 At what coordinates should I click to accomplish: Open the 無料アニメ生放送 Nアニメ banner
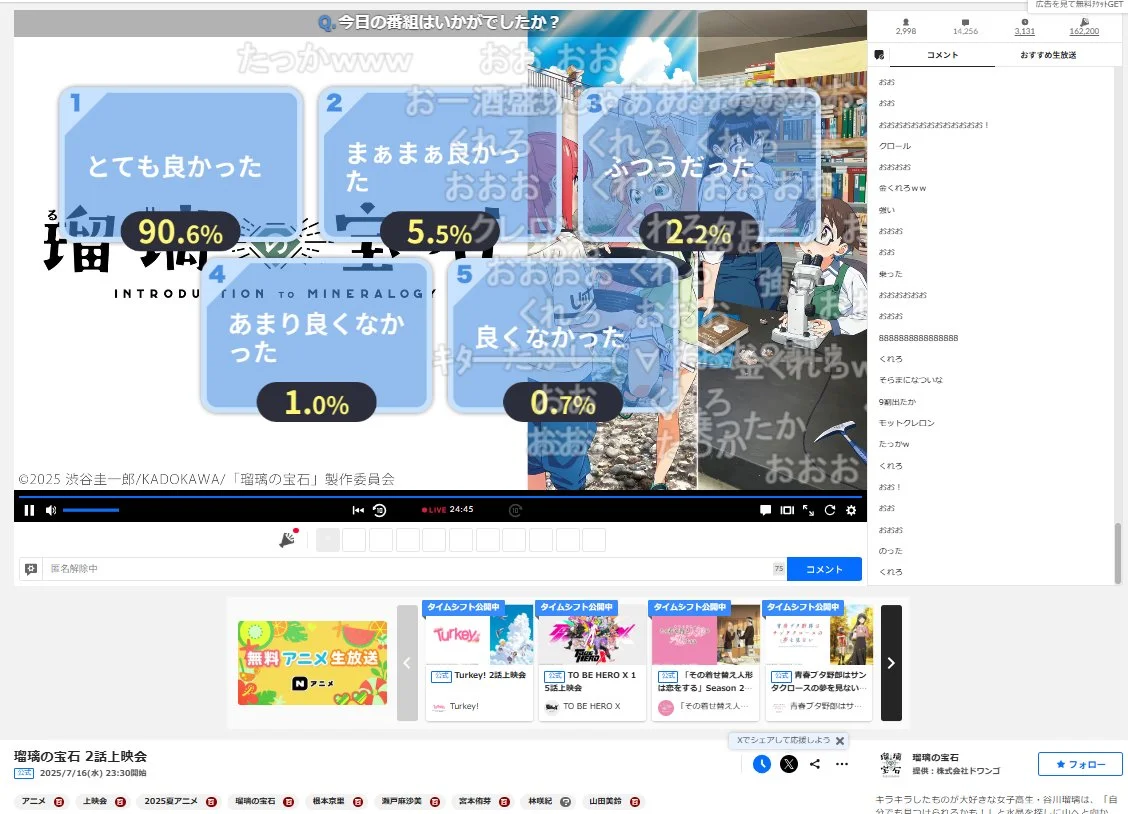(312, 663)
